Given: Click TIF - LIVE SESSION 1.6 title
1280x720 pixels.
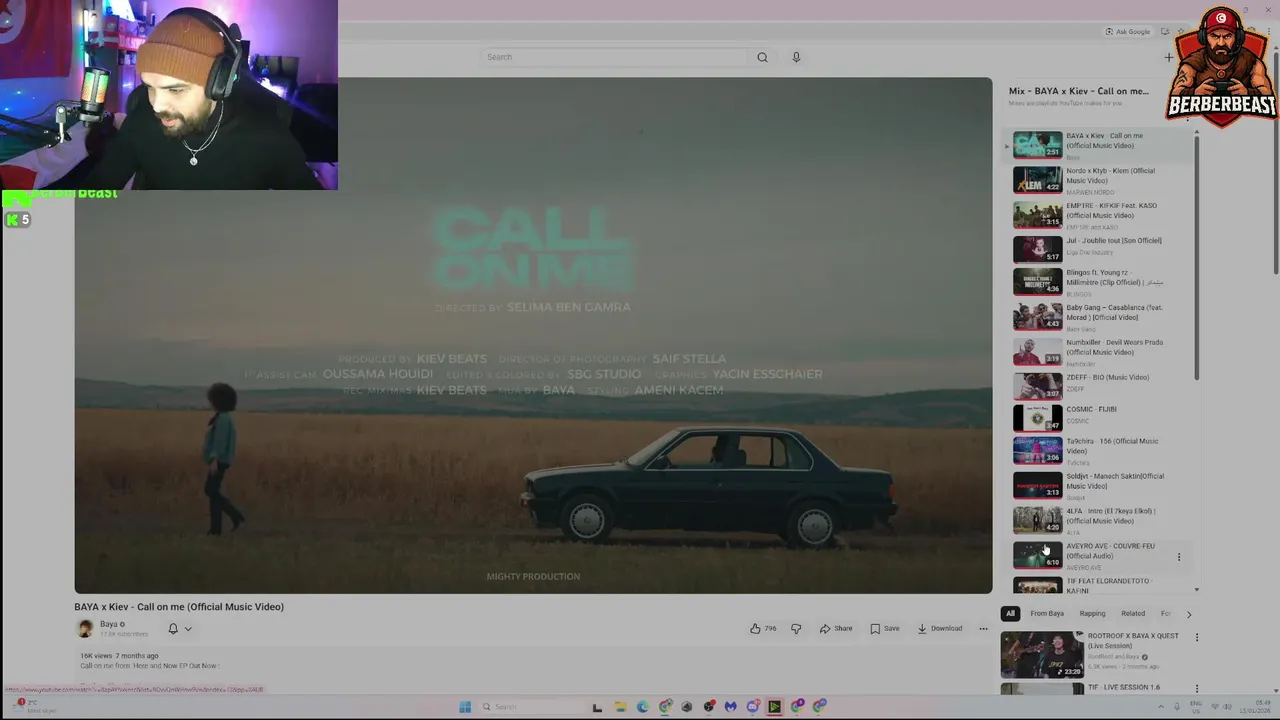Looking at the screenshot, I should click(1124, 687).
